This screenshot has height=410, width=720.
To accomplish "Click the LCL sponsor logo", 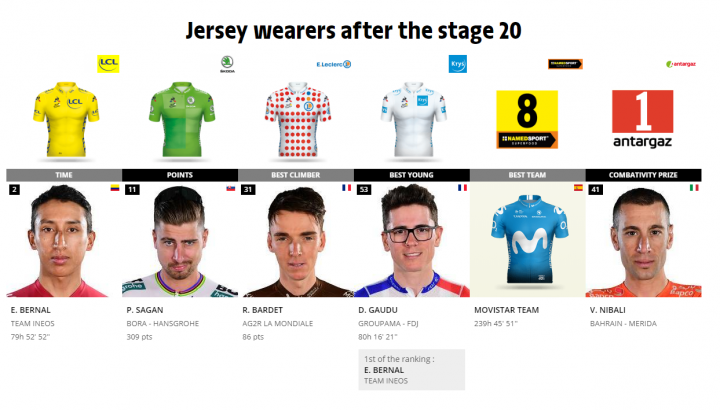I will 108,64.
